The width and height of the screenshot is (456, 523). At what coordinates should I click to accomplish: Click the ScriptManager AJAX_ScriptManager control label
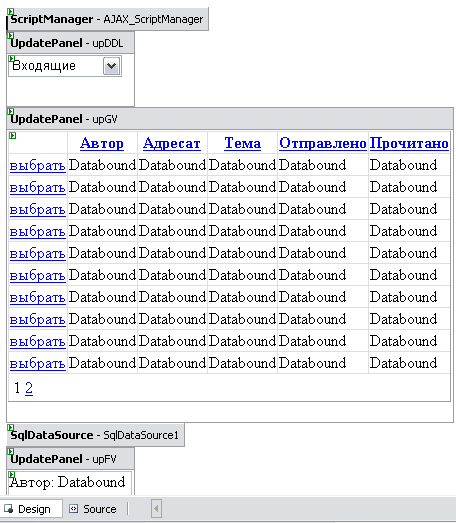(x=107, y=19)
